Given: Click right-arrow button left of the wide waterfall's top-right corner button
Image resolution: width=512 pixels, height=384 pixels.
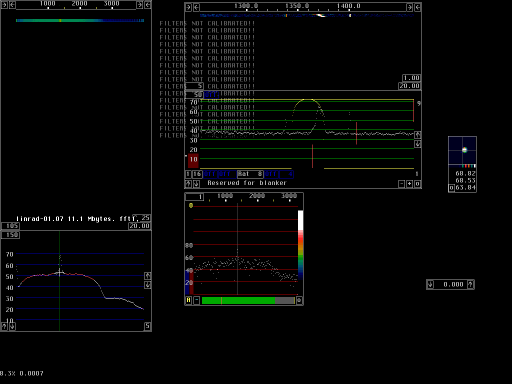Looking at the screenshot, I should pyautogui.click(x=140, y=5).
